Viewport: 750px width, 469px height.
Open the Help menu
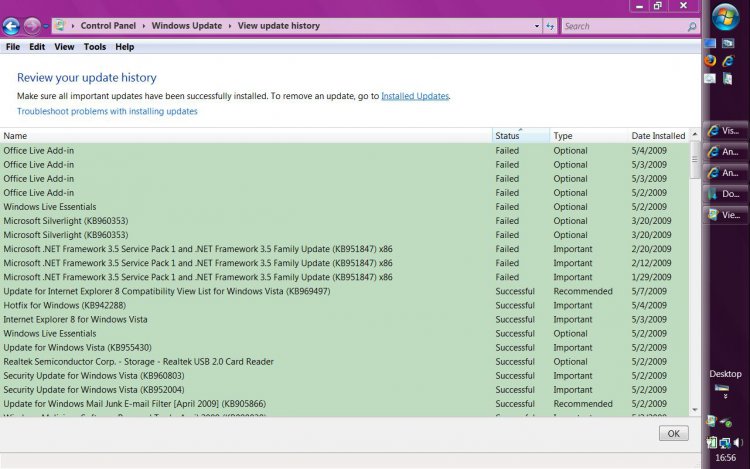click(124, 47)
